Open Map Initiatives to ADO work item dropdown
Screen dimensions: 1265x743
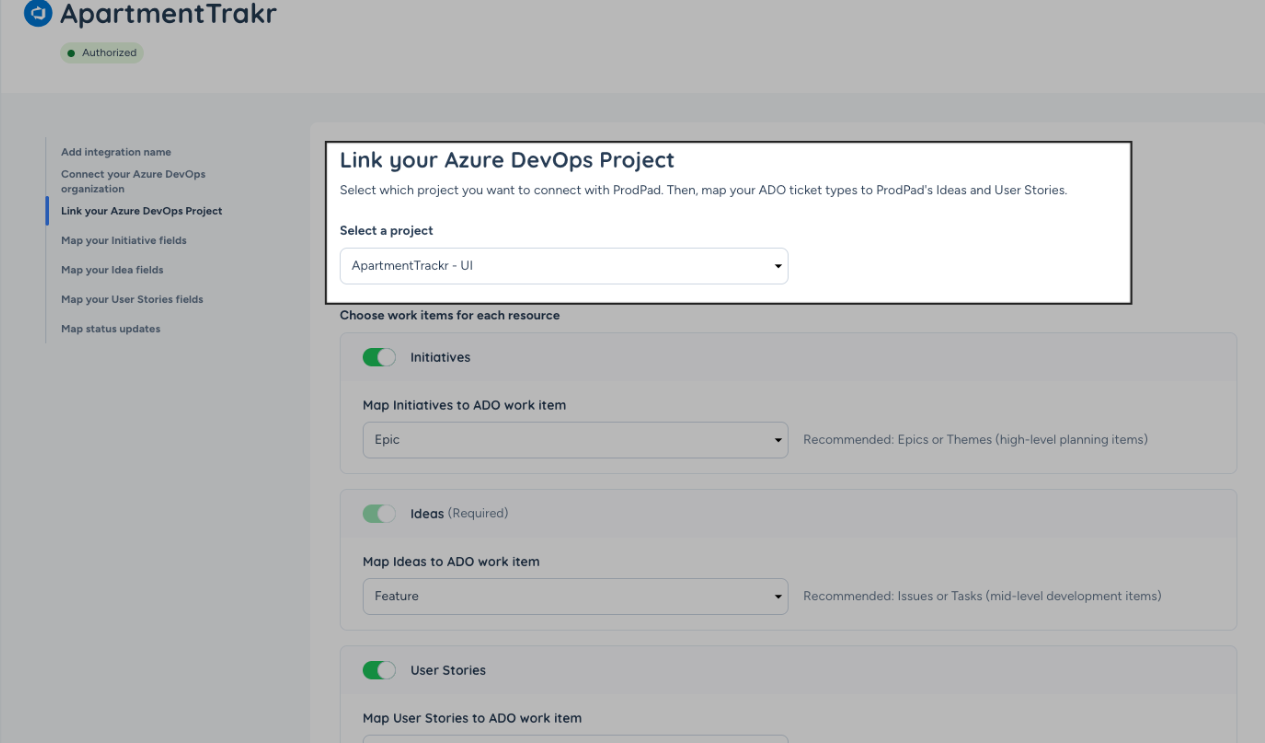(x=575, y=440)
